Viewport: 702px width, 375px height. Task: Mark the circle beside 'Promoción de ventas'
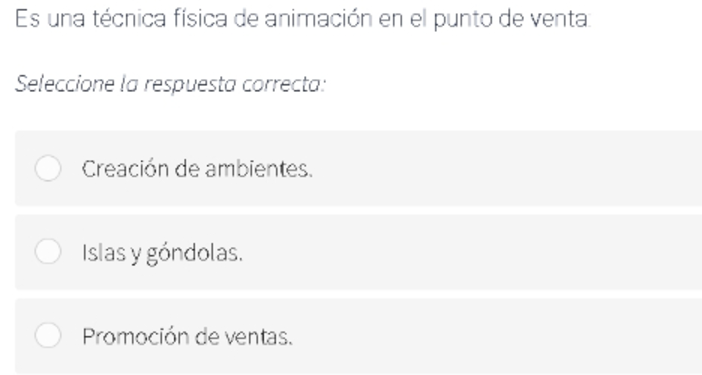click(48, 335)
